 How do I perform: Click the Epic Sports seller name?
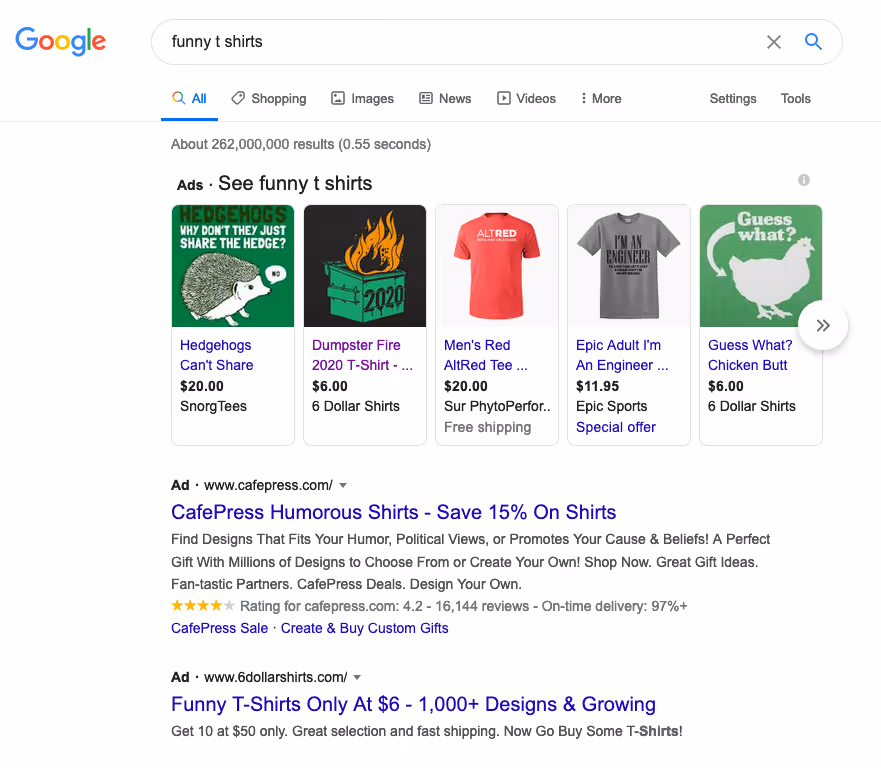(611, 406)
